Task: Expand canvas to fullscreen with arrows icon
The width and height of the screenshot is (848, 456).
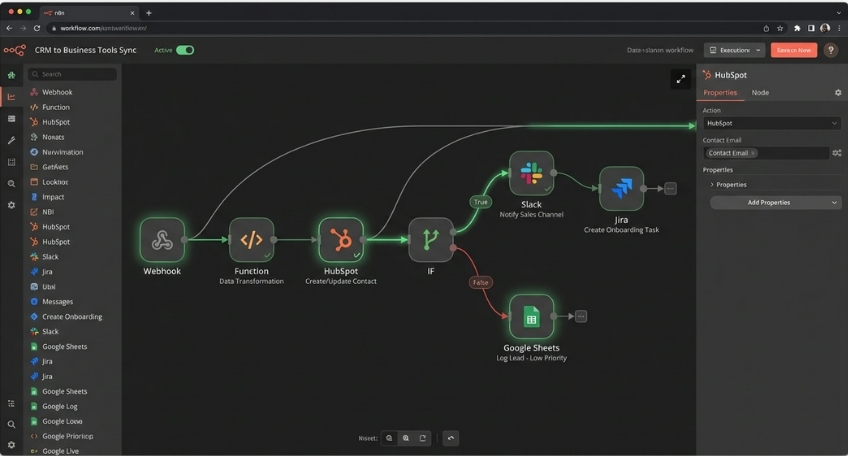Action: (x=680, y=79)
